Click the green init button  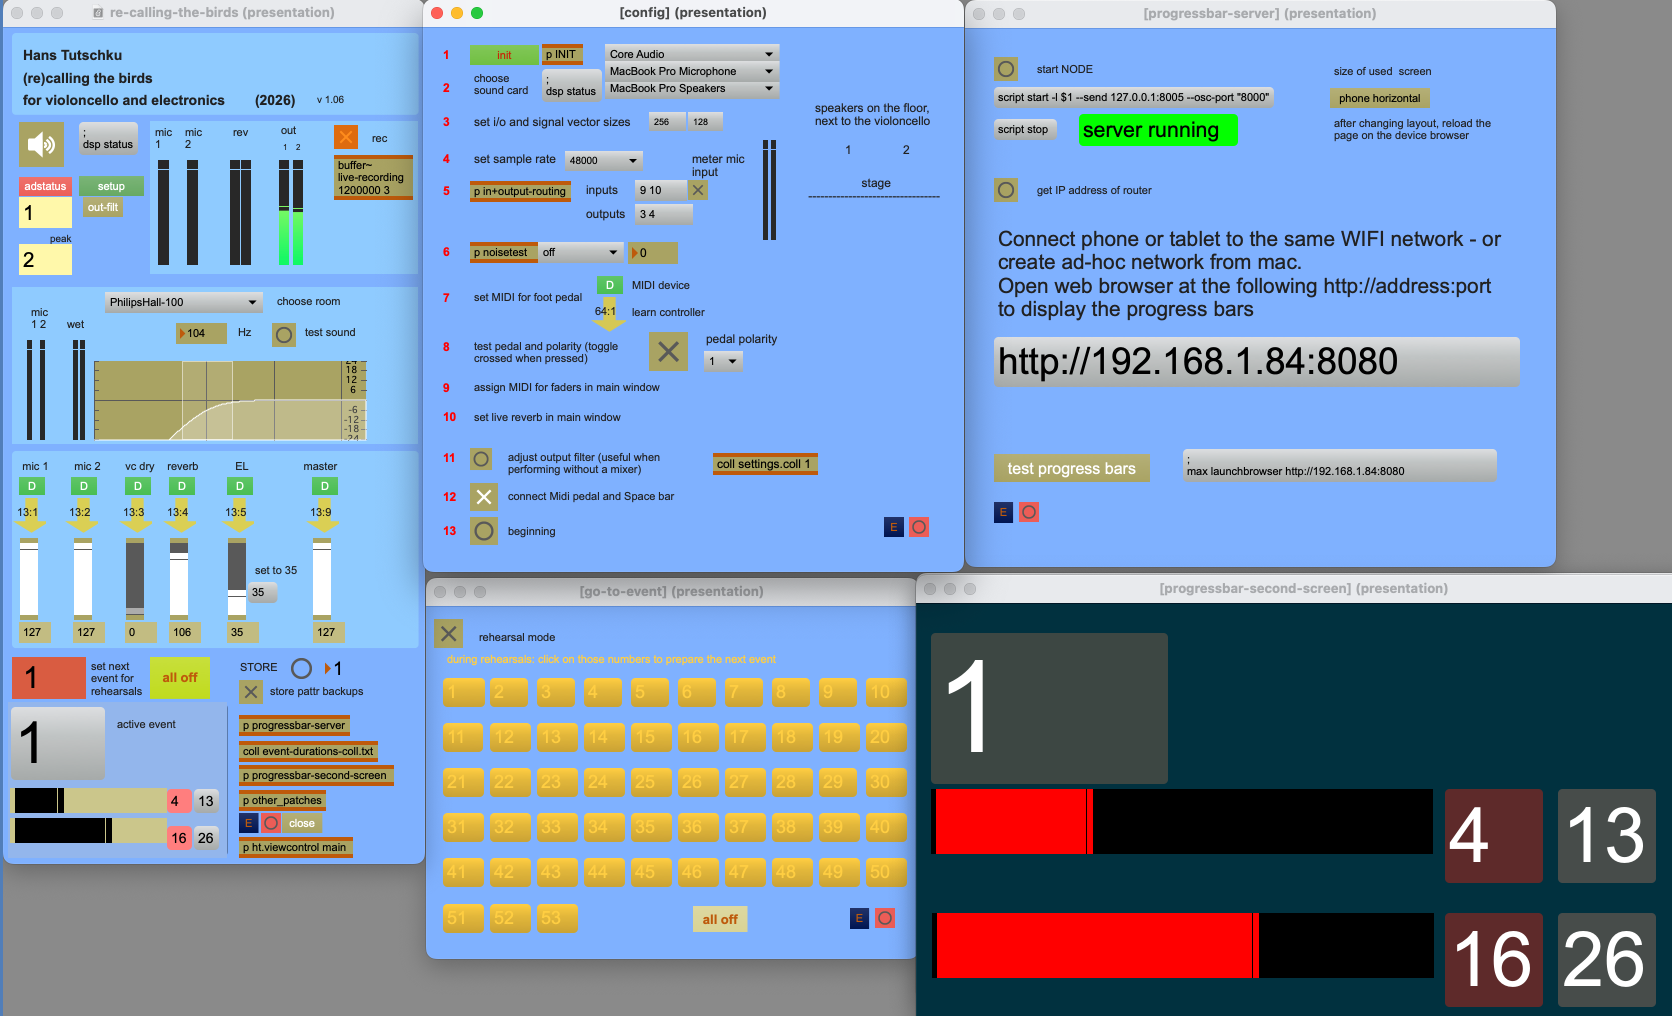504,55
